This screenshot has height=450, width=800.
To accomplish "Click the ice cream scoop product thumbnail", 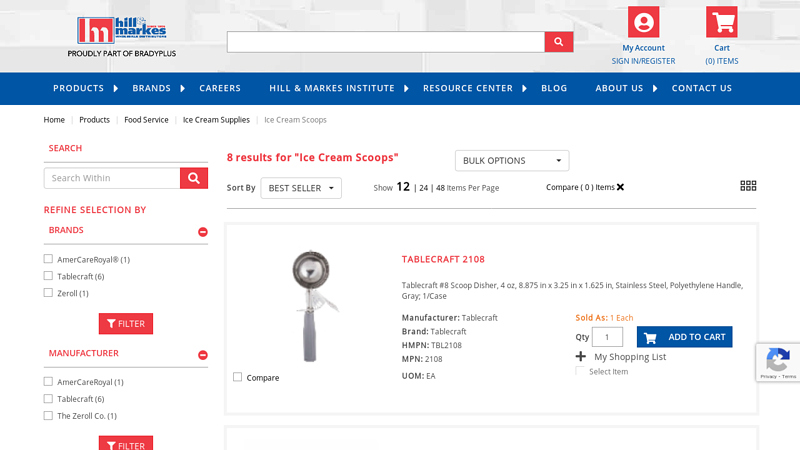I will (x=308, y=303).
